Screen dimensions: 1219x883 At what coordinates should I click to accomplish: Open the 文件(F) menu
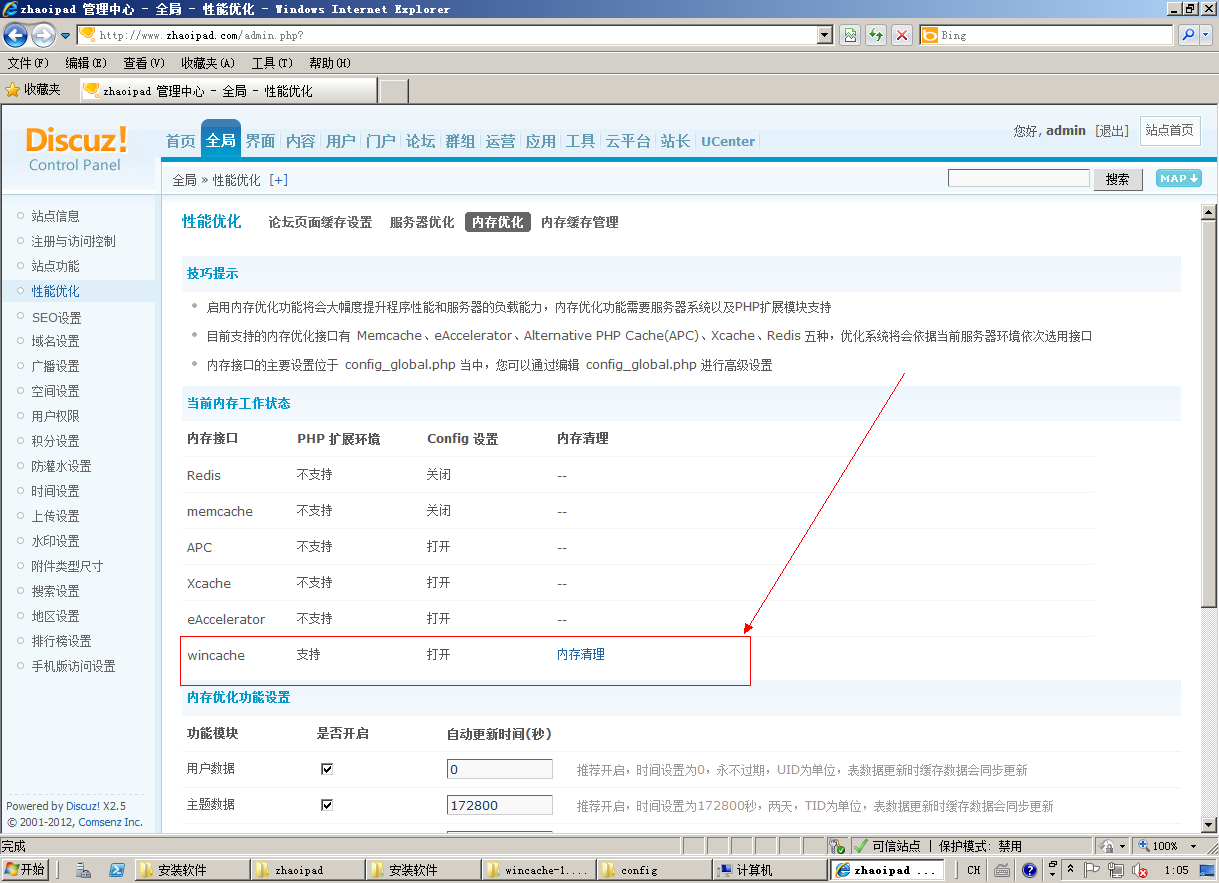point(28,63)
